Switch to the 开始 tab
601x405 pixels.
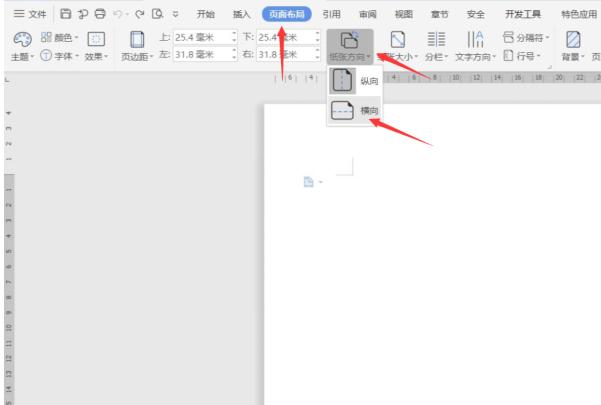click(x=205, y=14)
